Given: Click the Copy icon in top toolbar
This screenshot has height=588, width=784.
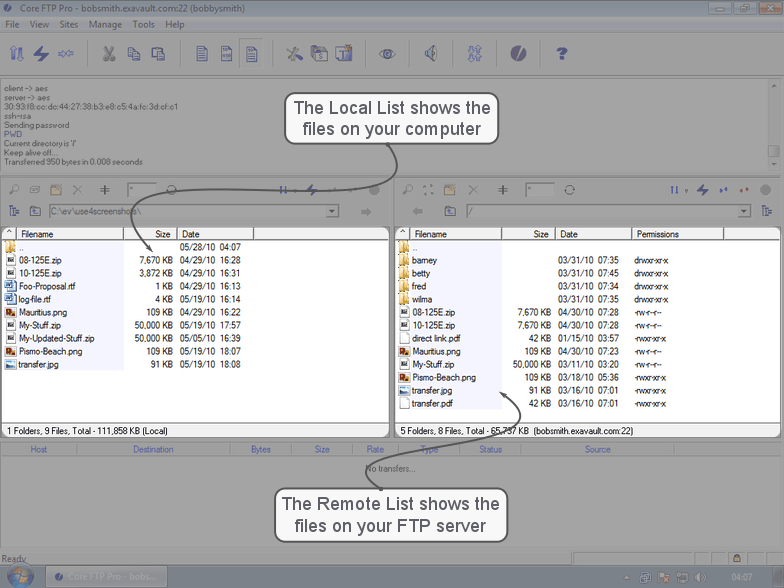Looking at the screenshot, I should point(134,54).
